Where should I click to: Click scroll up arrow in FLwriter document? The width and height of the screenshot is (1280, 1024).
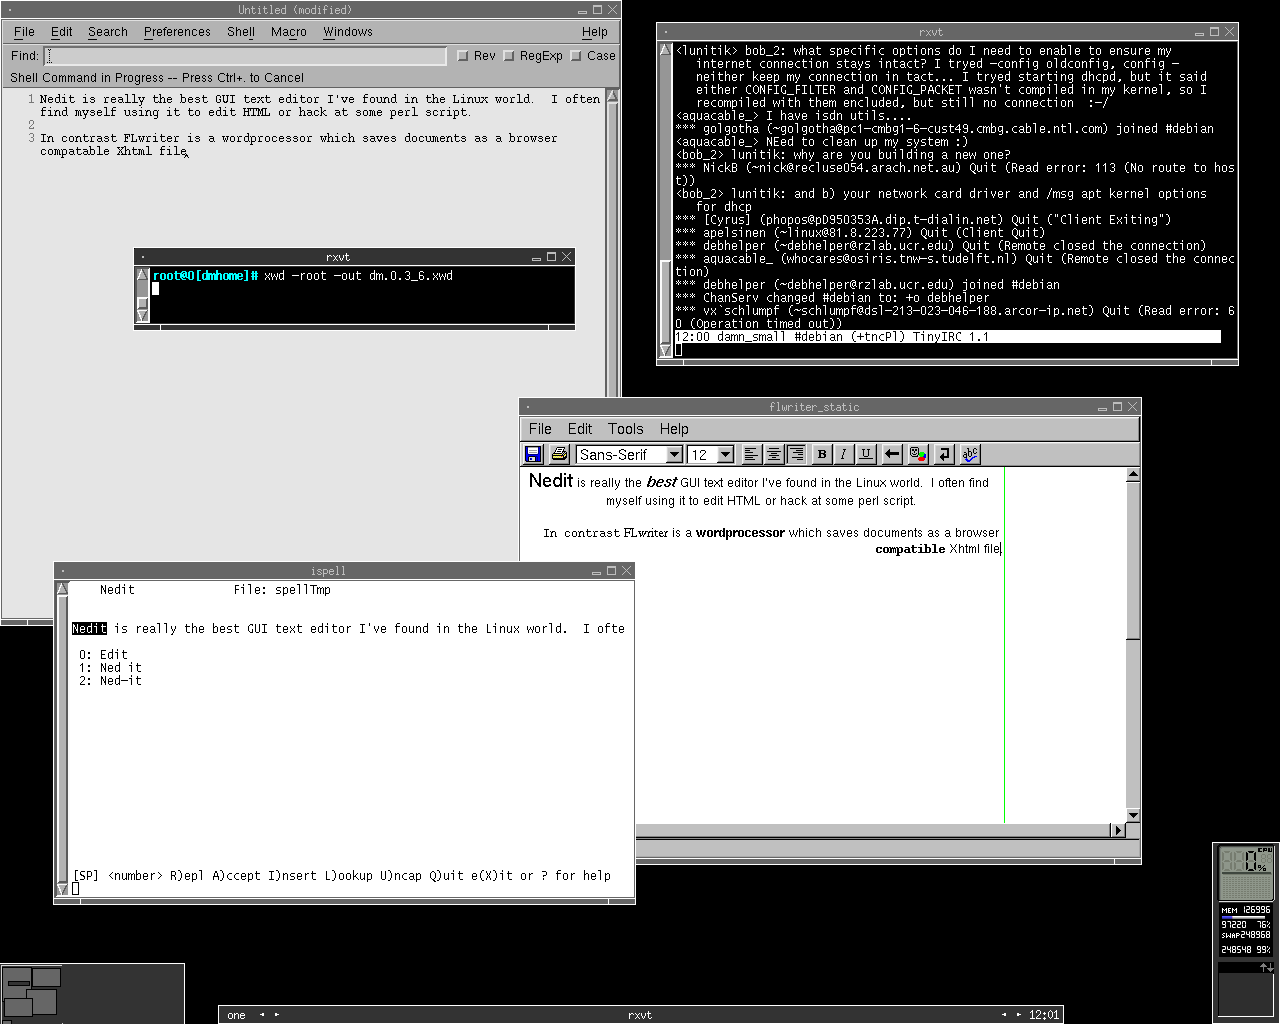click(x=1133, y=475)
